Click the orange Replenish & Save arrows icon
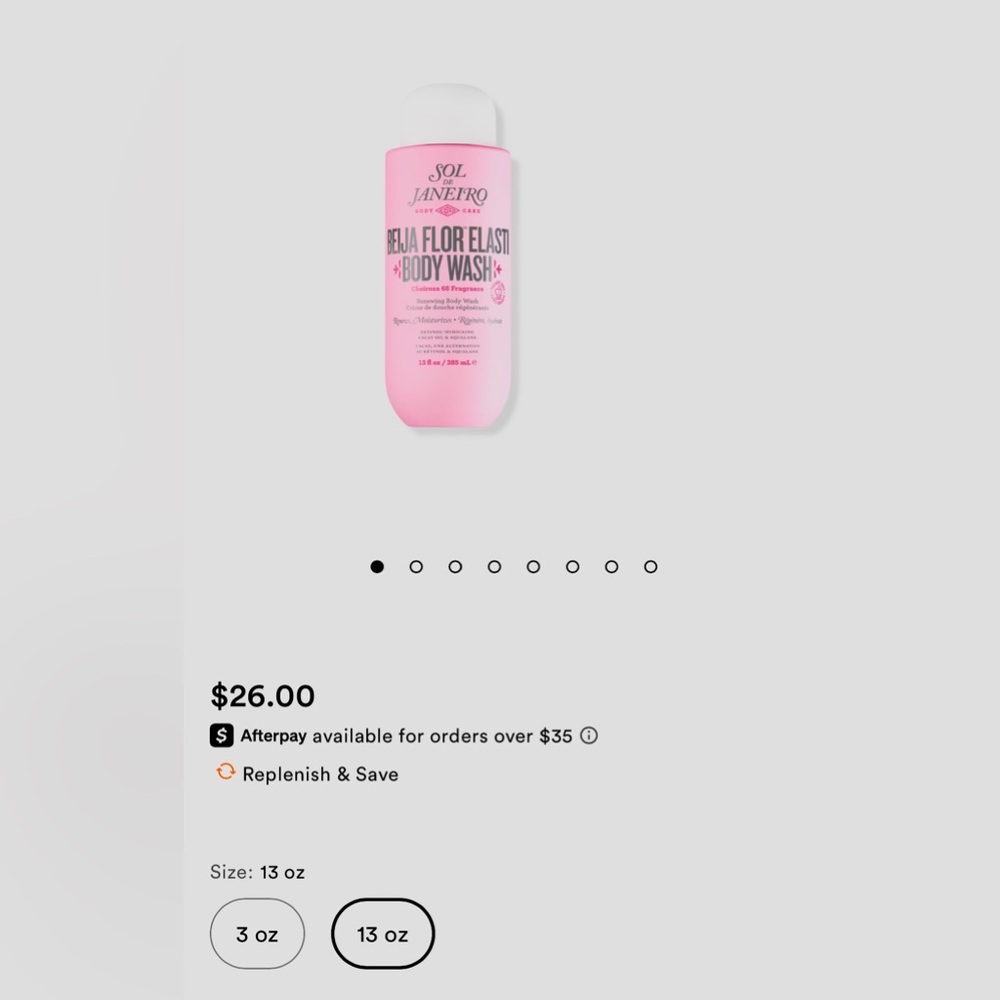1000x1000 pixels. (x=225, y=772)
